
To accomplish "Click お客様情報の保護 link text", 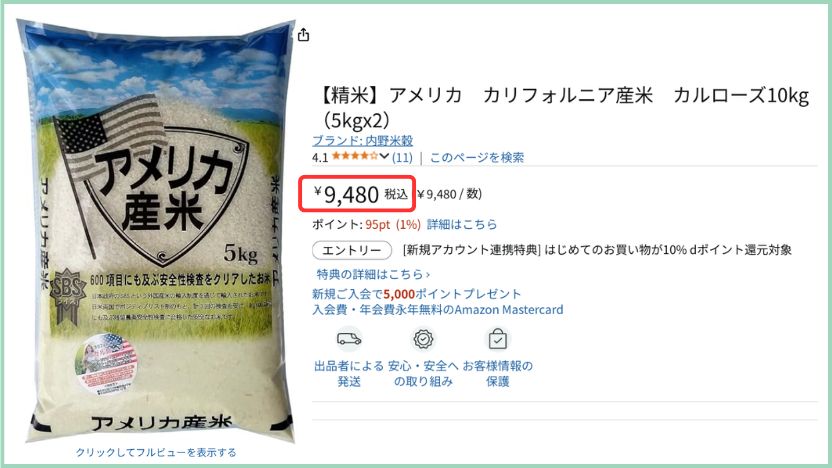I will pyautogui.click(x=497, y=374).
